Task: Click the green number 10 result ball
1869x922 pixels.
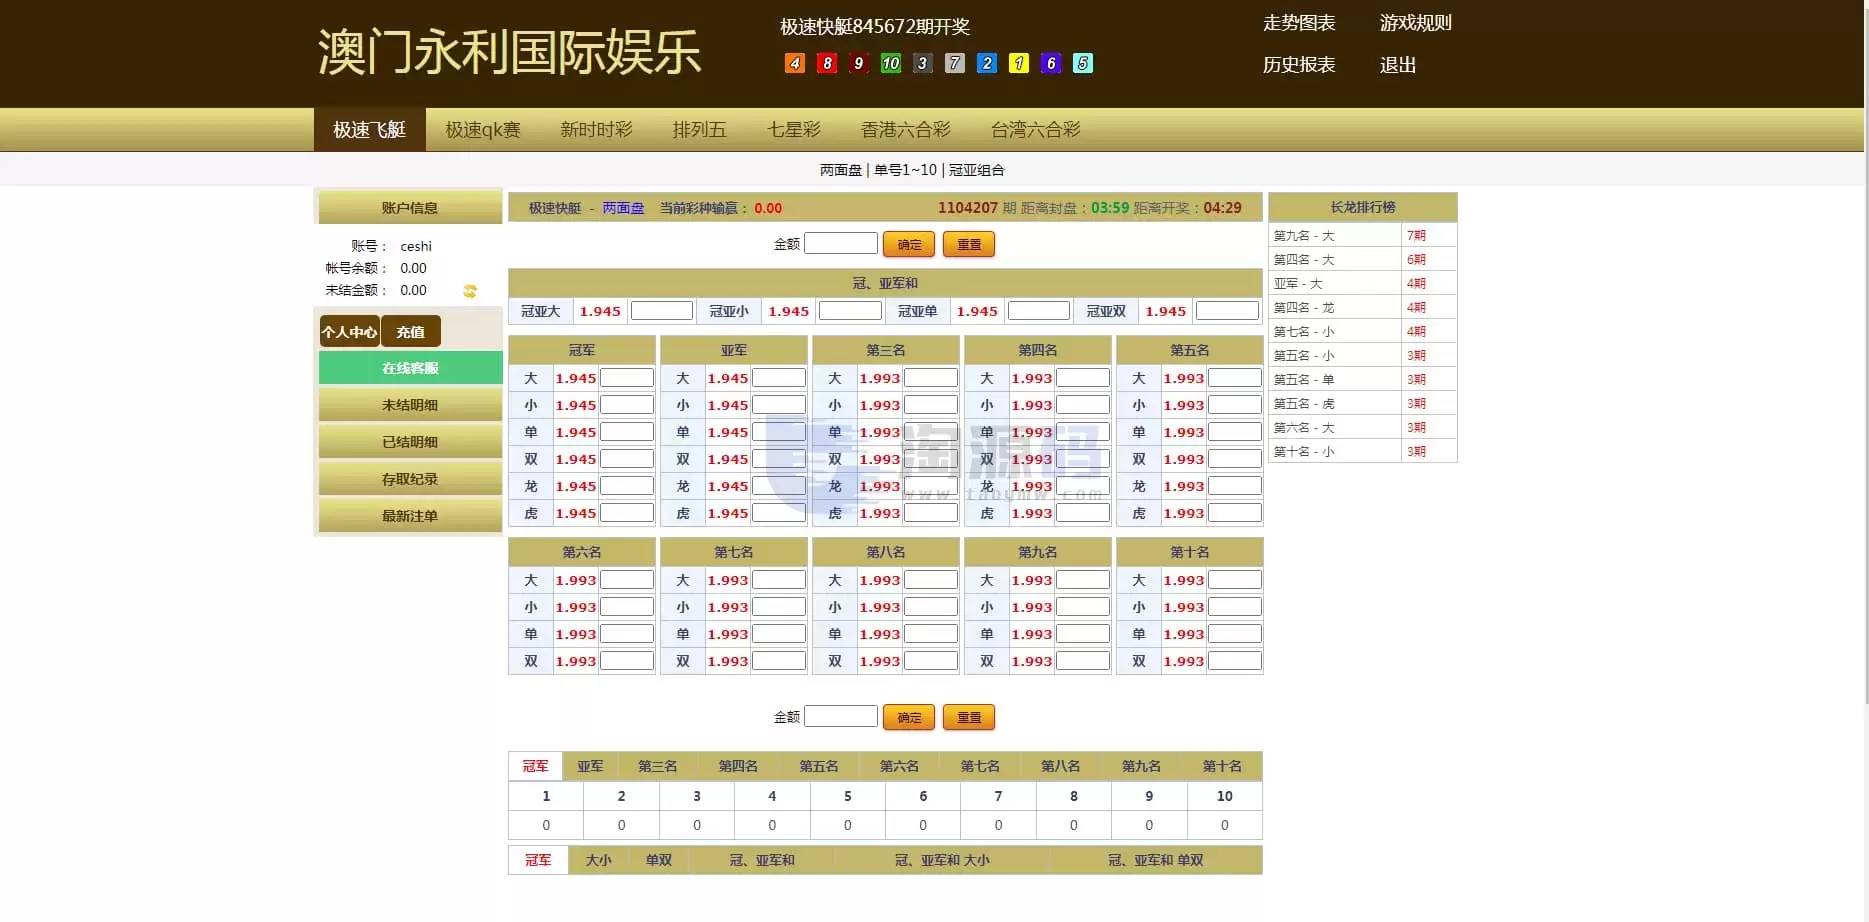Action: click(x=891, y=63)
